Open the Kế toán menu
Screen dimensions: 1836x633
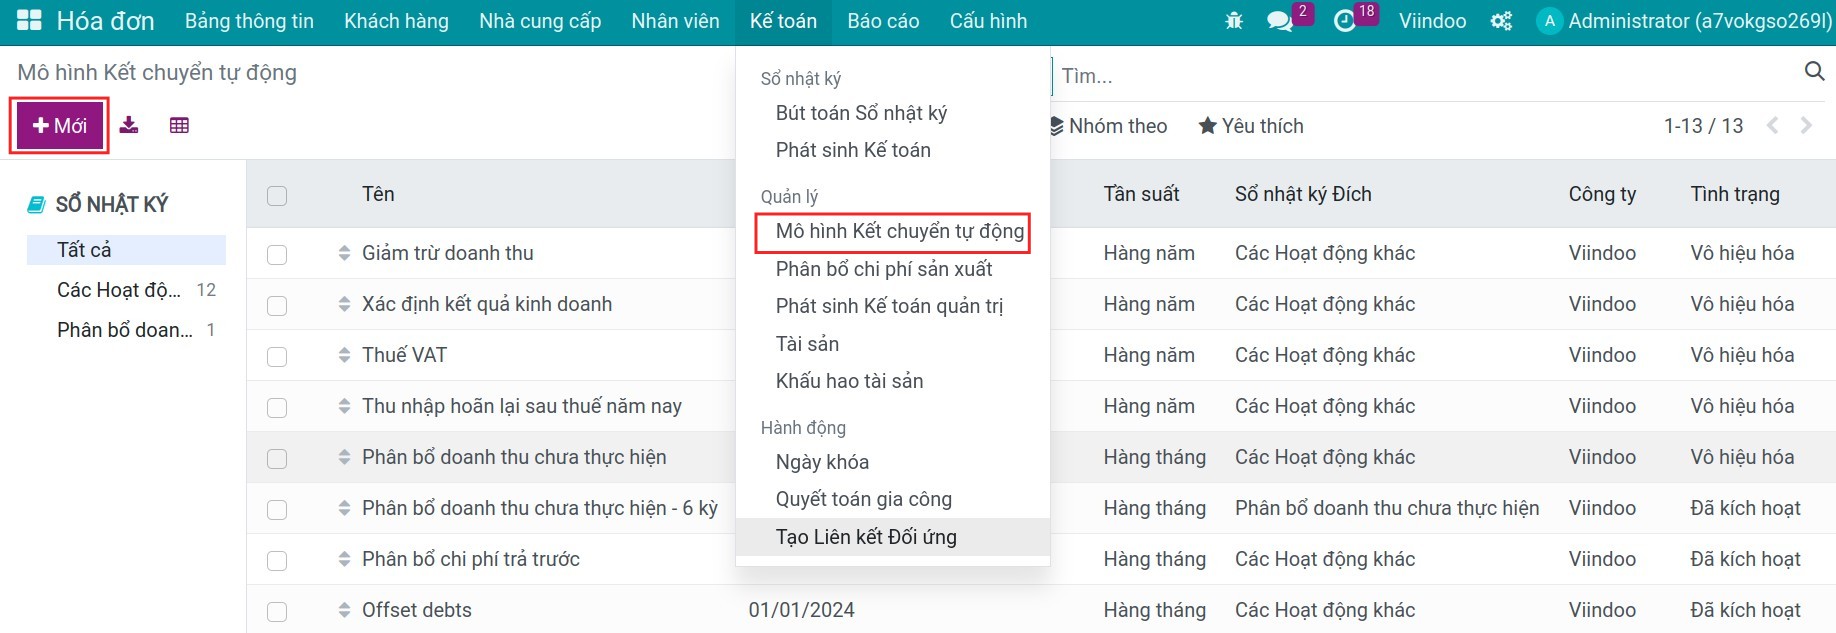783,21
